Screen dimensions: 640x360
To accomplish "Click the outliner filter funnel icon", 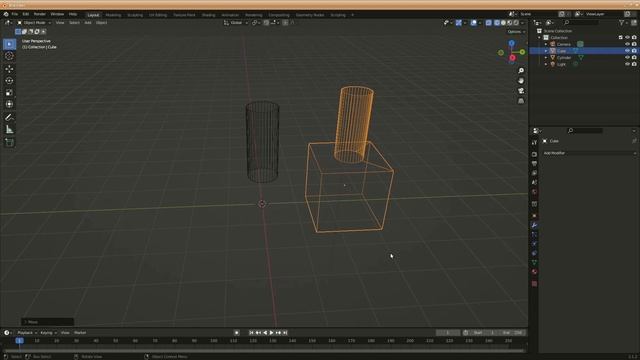I will (x=621, y=23).
